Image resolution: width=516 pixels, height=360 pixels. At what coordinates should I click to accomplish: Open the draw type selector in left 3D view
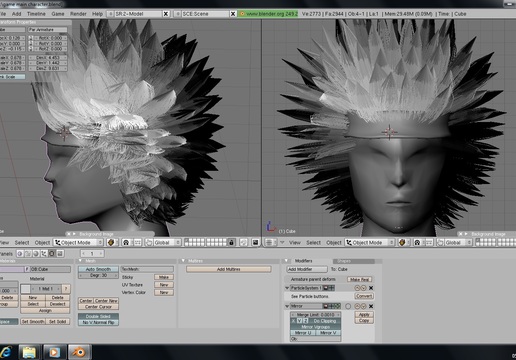click(x=111, y=243)
